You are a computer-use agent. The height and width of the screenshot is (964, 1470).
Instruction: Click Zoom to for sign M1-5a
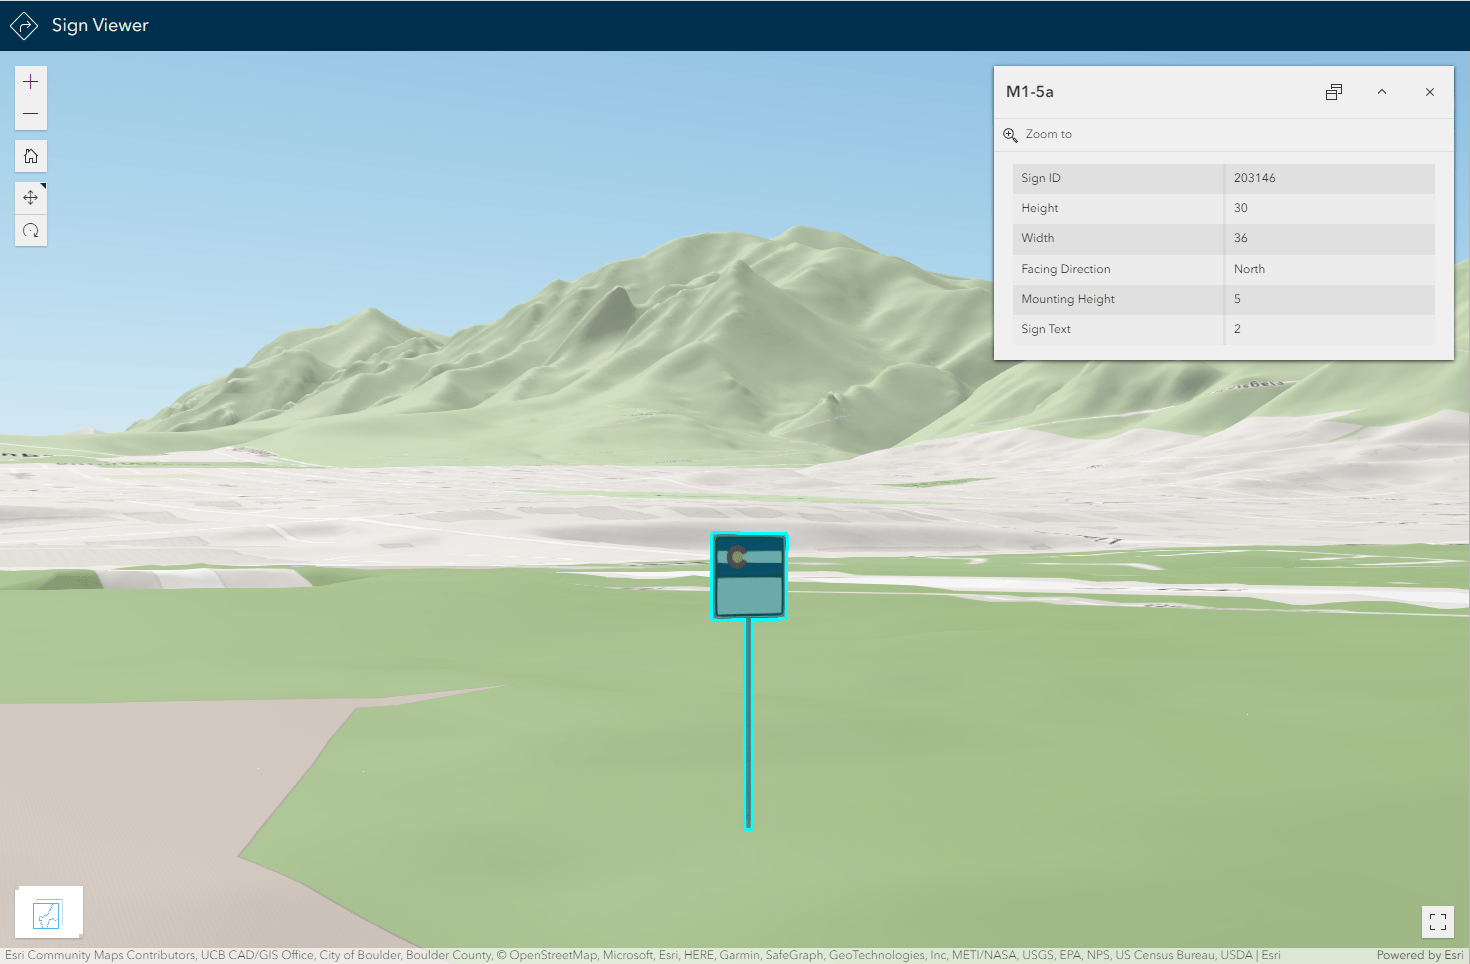point(1048,134)
